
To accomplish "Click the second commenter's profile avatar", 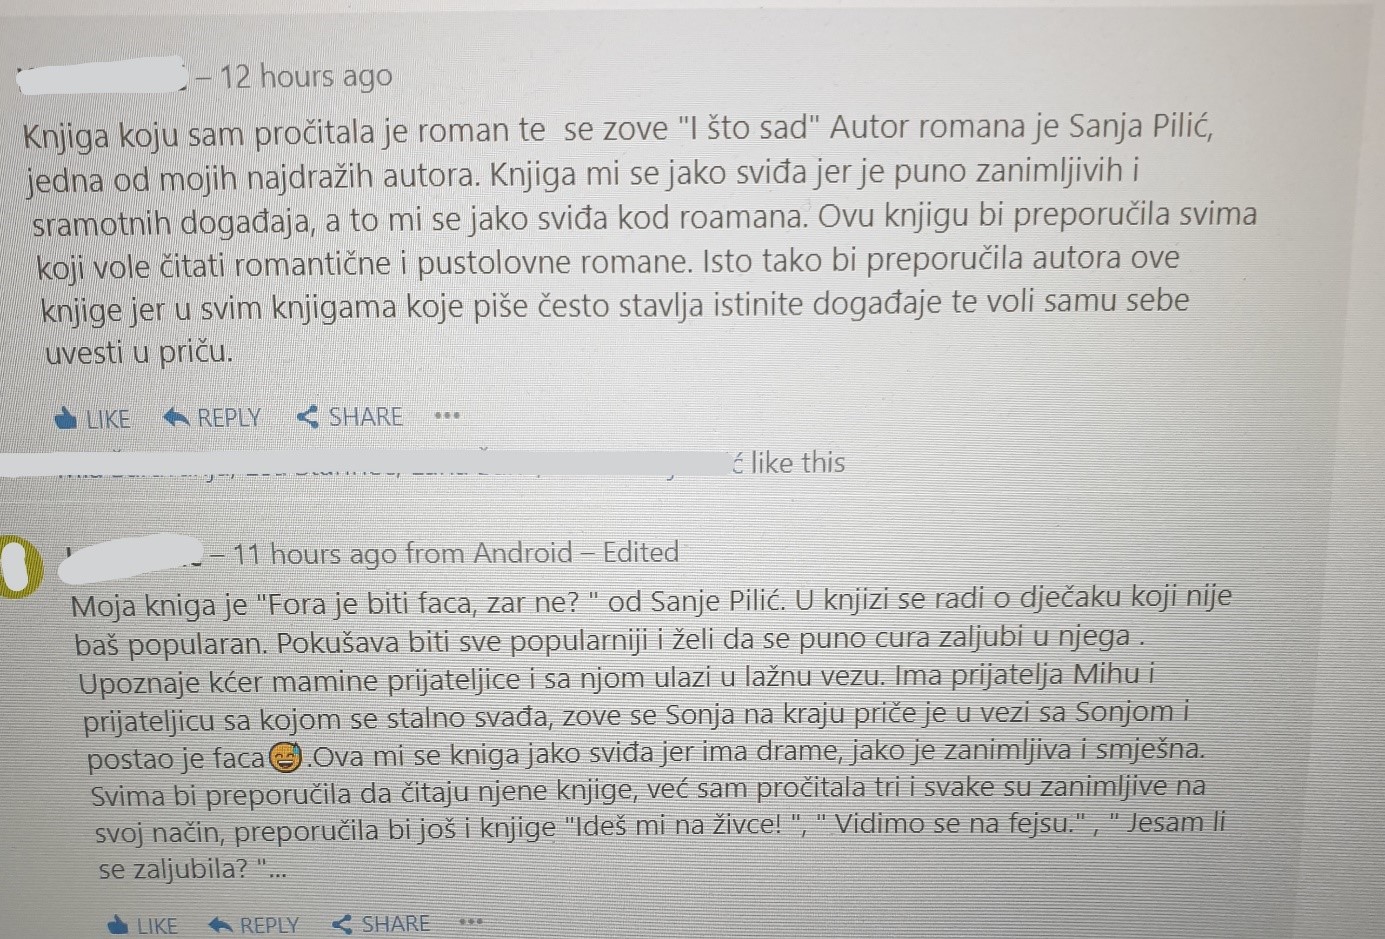I will coord(19,566).
